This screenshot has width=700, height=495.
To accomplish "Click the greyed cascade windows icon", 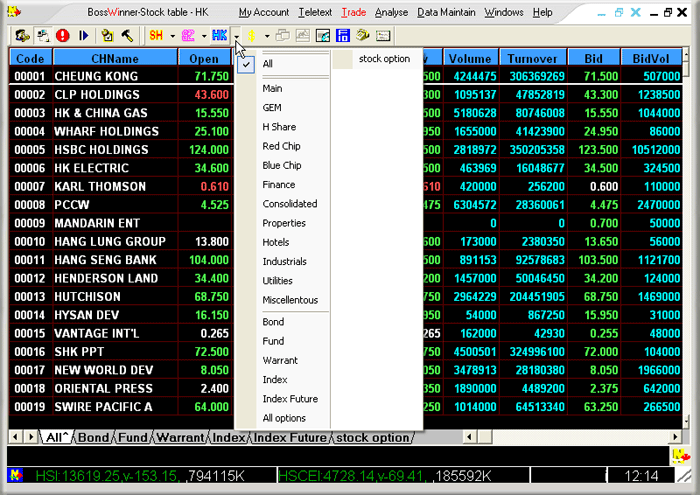I will [283, 35].
